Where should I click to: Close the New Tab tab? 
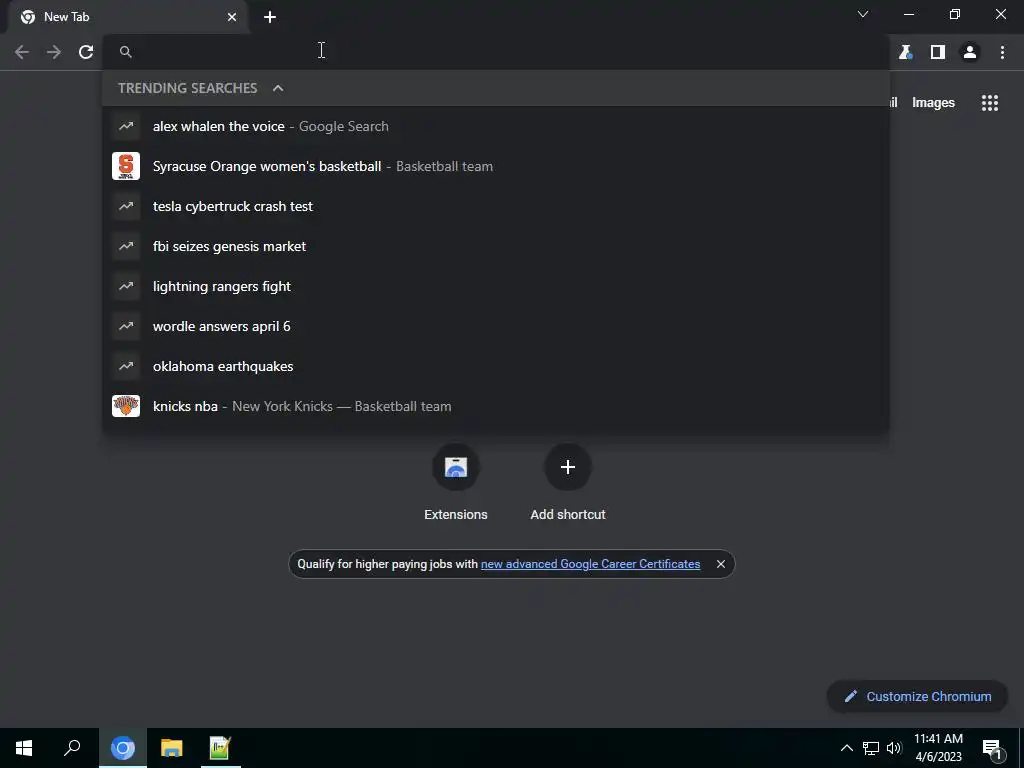232,17
